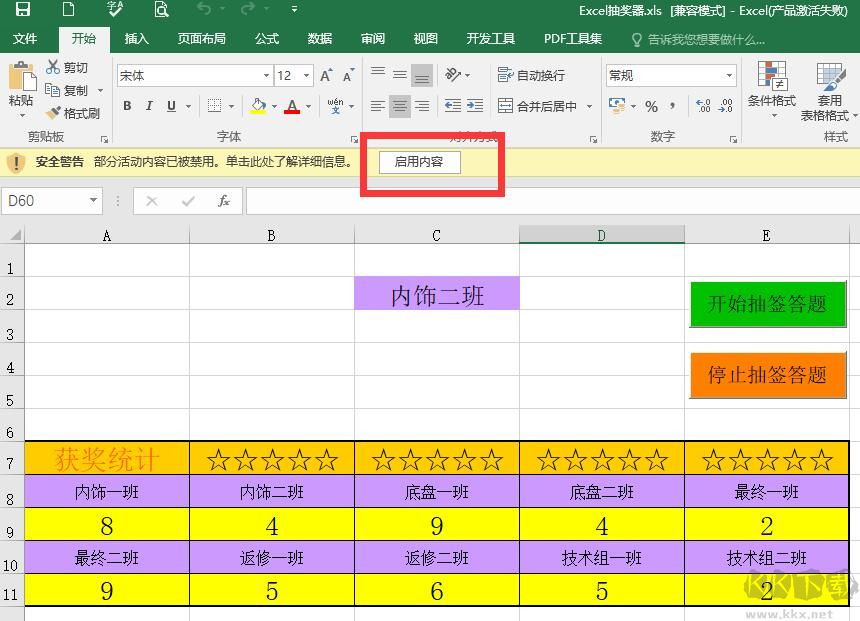Viewport: 860px width, 621px height.
Task: Click the 启用内容 button
Action: pos(419,161)
